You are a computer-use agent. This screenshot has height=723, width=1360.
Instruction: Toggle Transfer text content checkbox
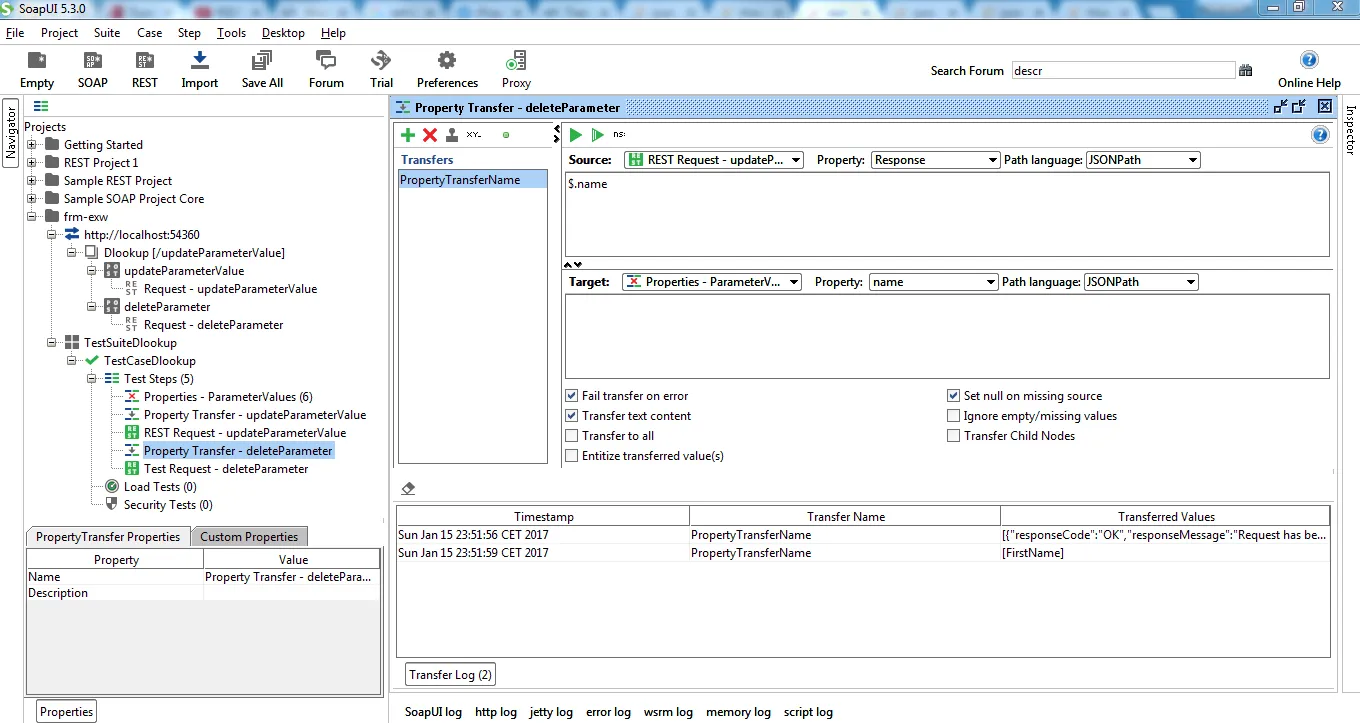point(572,416)
